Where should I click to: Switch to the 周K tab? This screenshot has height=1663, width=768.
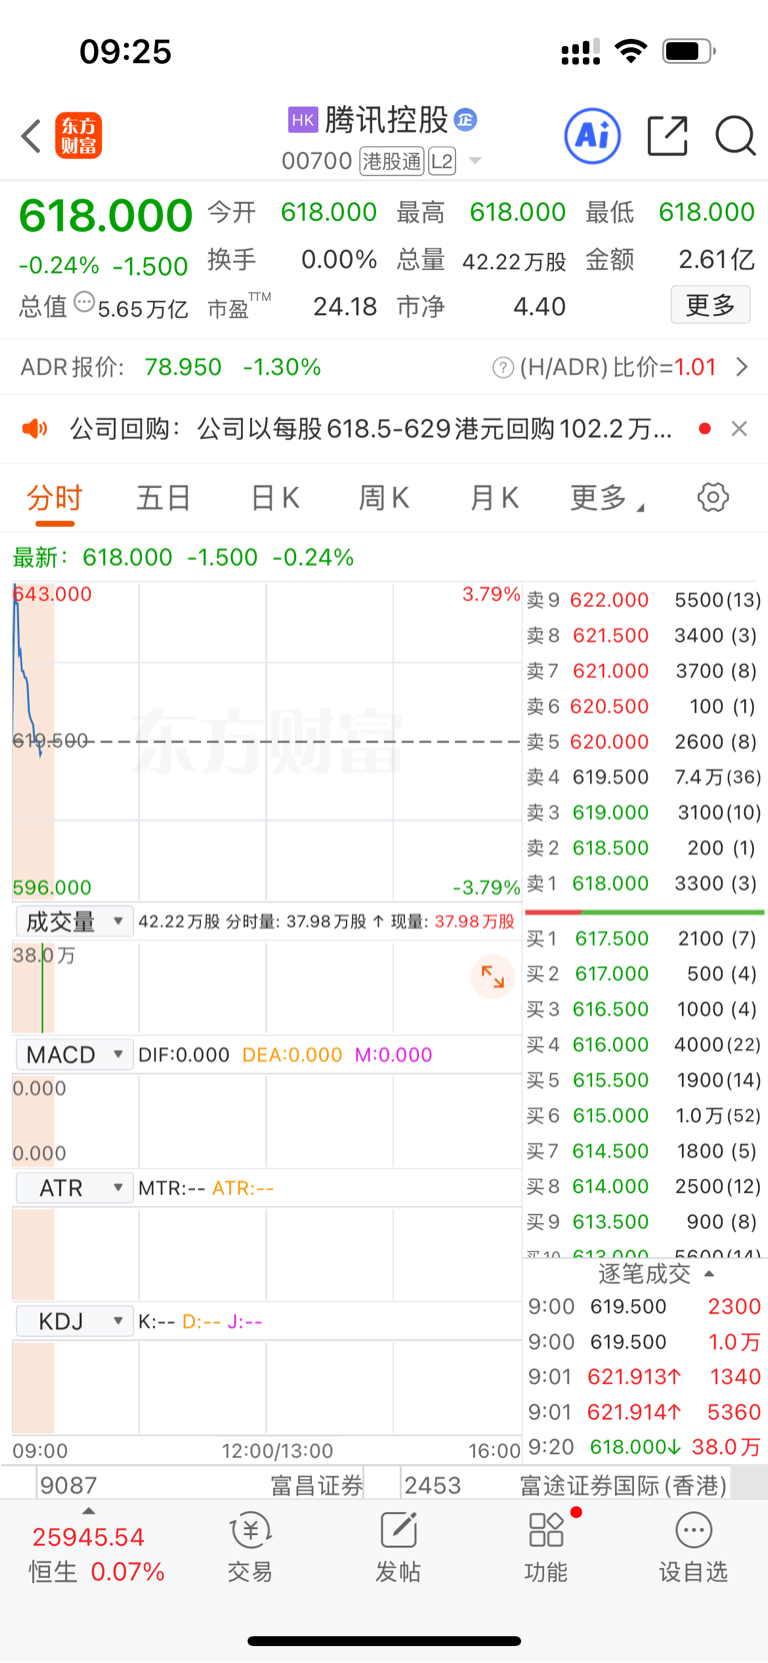(384, 498)
